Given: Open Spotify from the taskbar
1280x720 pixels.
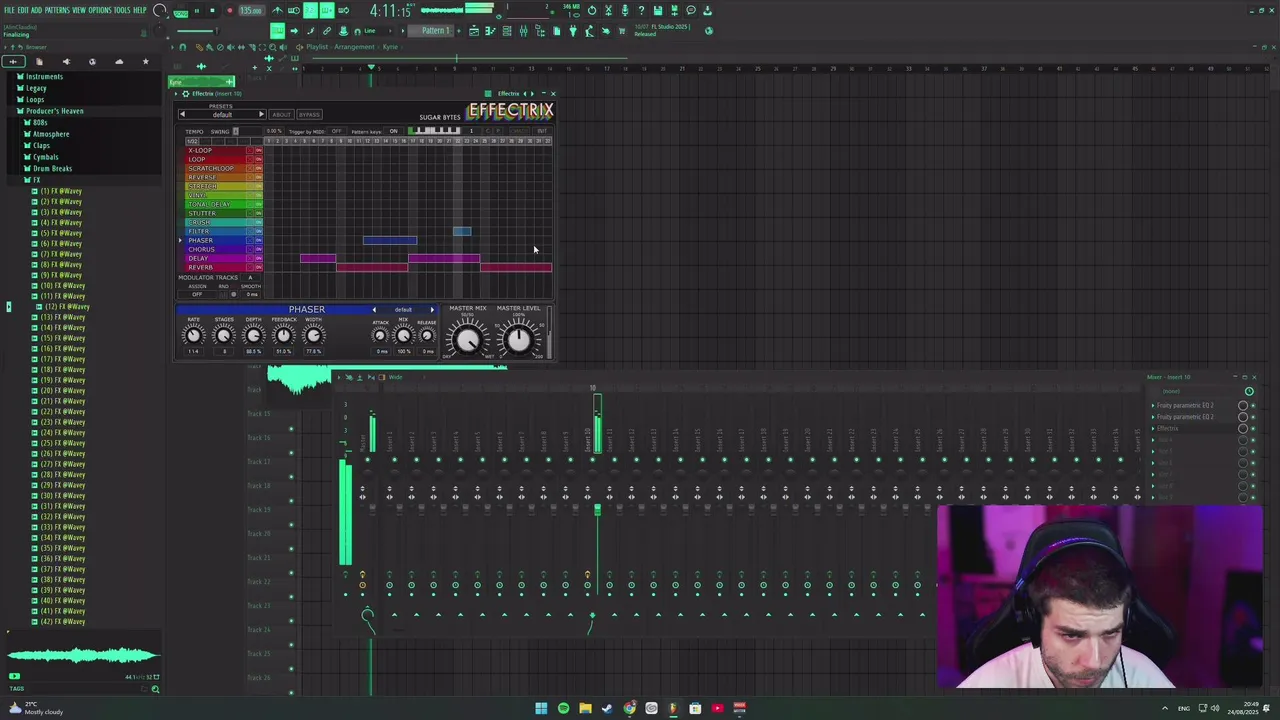Looking at the screenshot, I should pos(563,708).
